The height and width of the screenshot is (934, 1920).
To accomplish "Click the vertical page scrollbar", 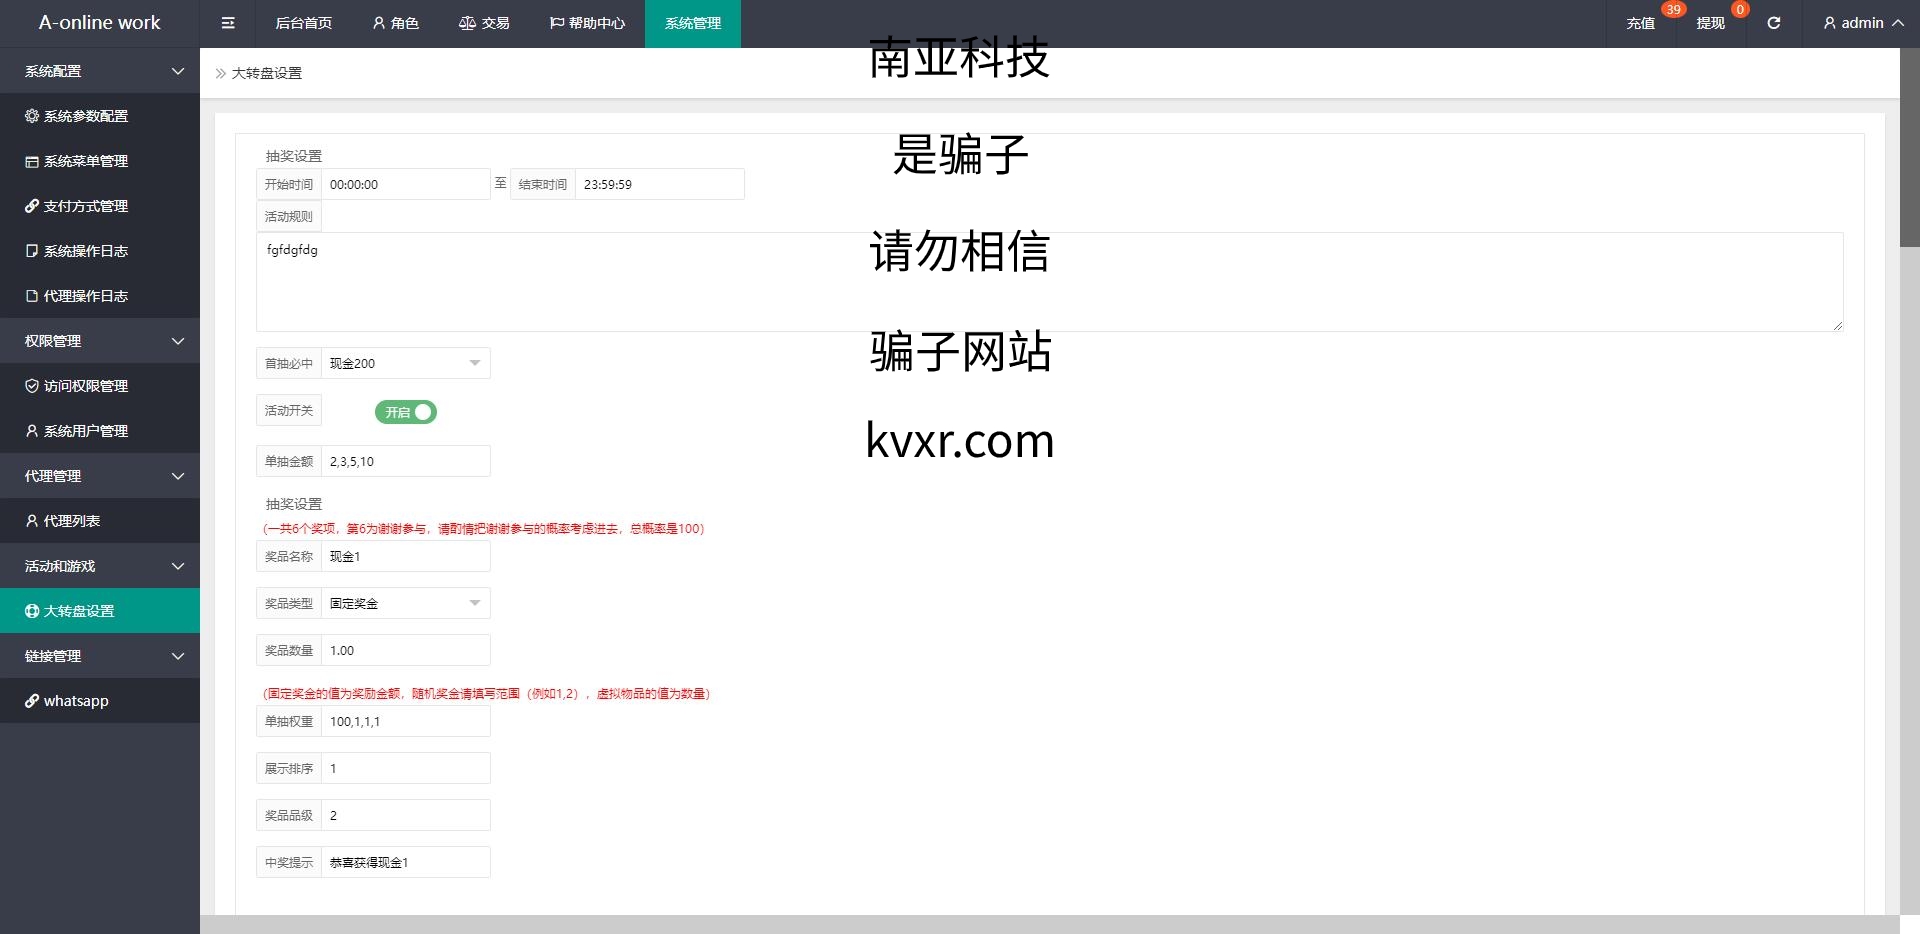I will tap(1909, 150).
